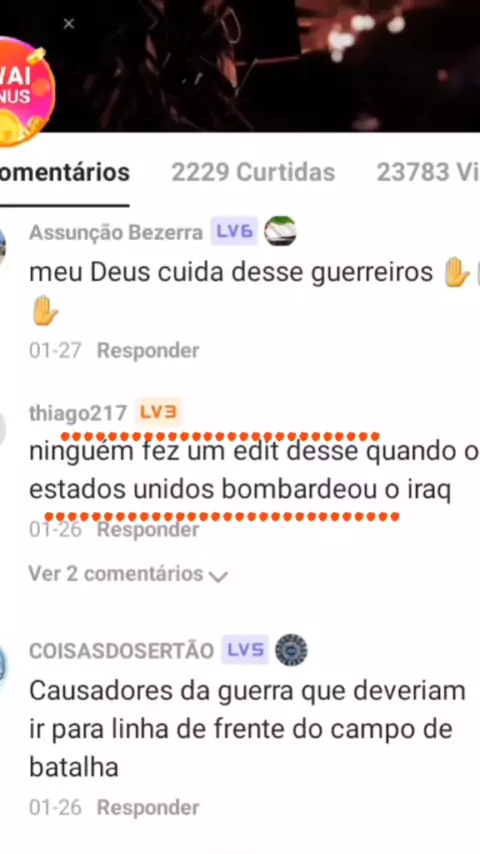Close the bonus promo with the X
The image size is (480, 854).
click(x=69, y=24)
